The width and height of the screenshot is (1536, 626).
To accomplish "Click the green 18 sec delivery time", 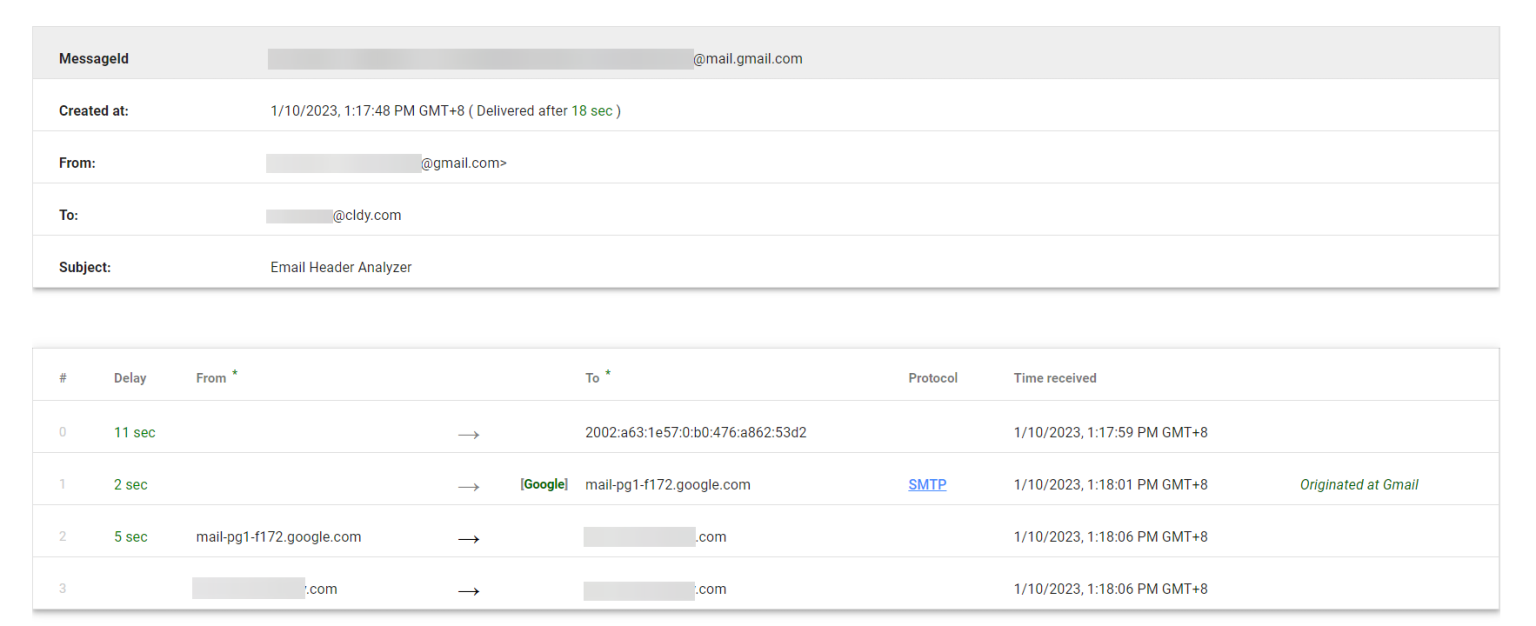I will coord(592,110).
